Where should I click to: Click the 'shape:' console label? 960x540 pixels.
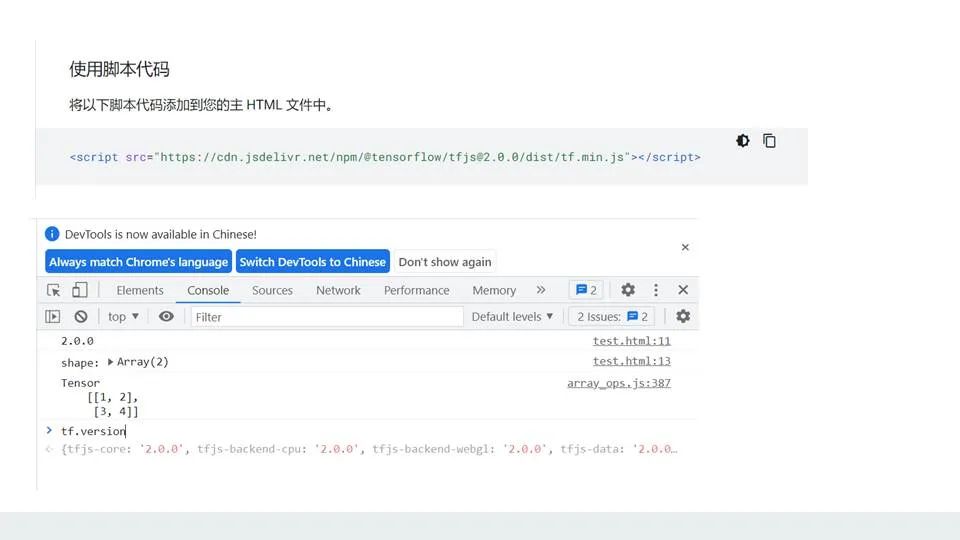[x=80, y=363]
